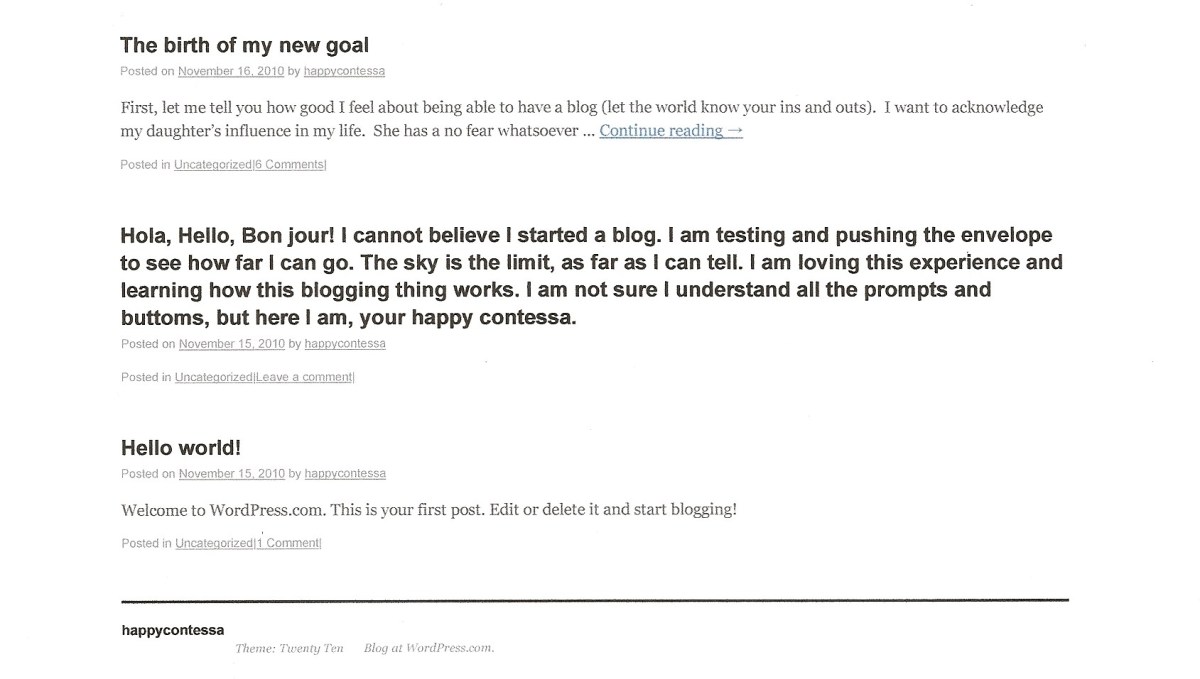
Task: Open Uncategorized category beside "6 Comments"
Action: (x=212, y=164)
